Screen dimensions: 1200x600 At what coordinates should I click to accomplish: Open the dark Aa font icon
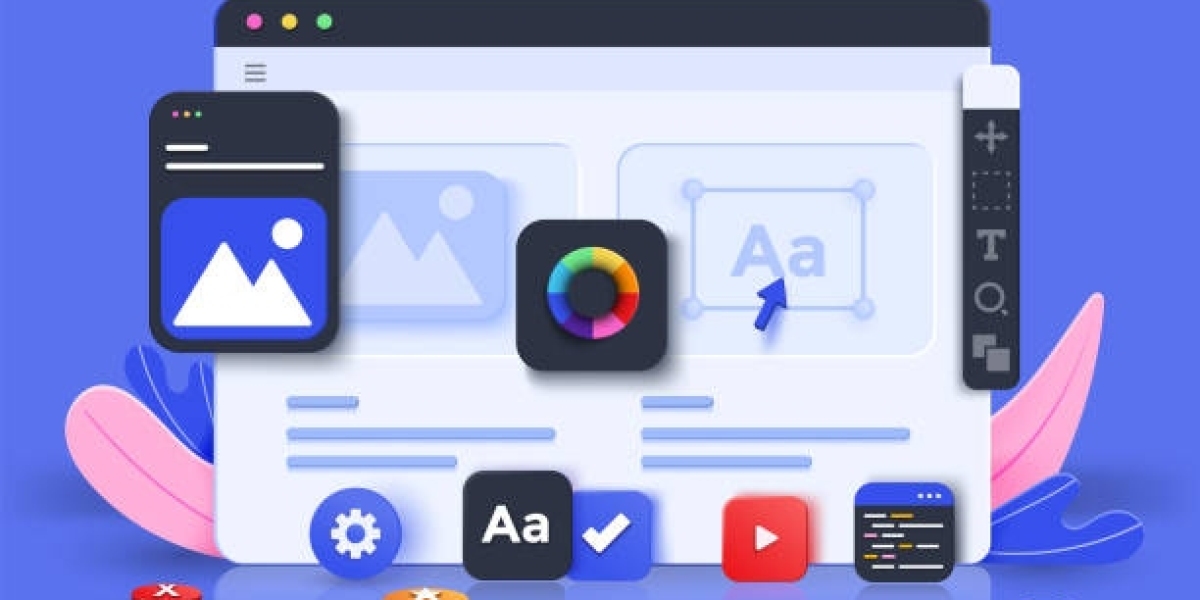click(x=517, y=525)
